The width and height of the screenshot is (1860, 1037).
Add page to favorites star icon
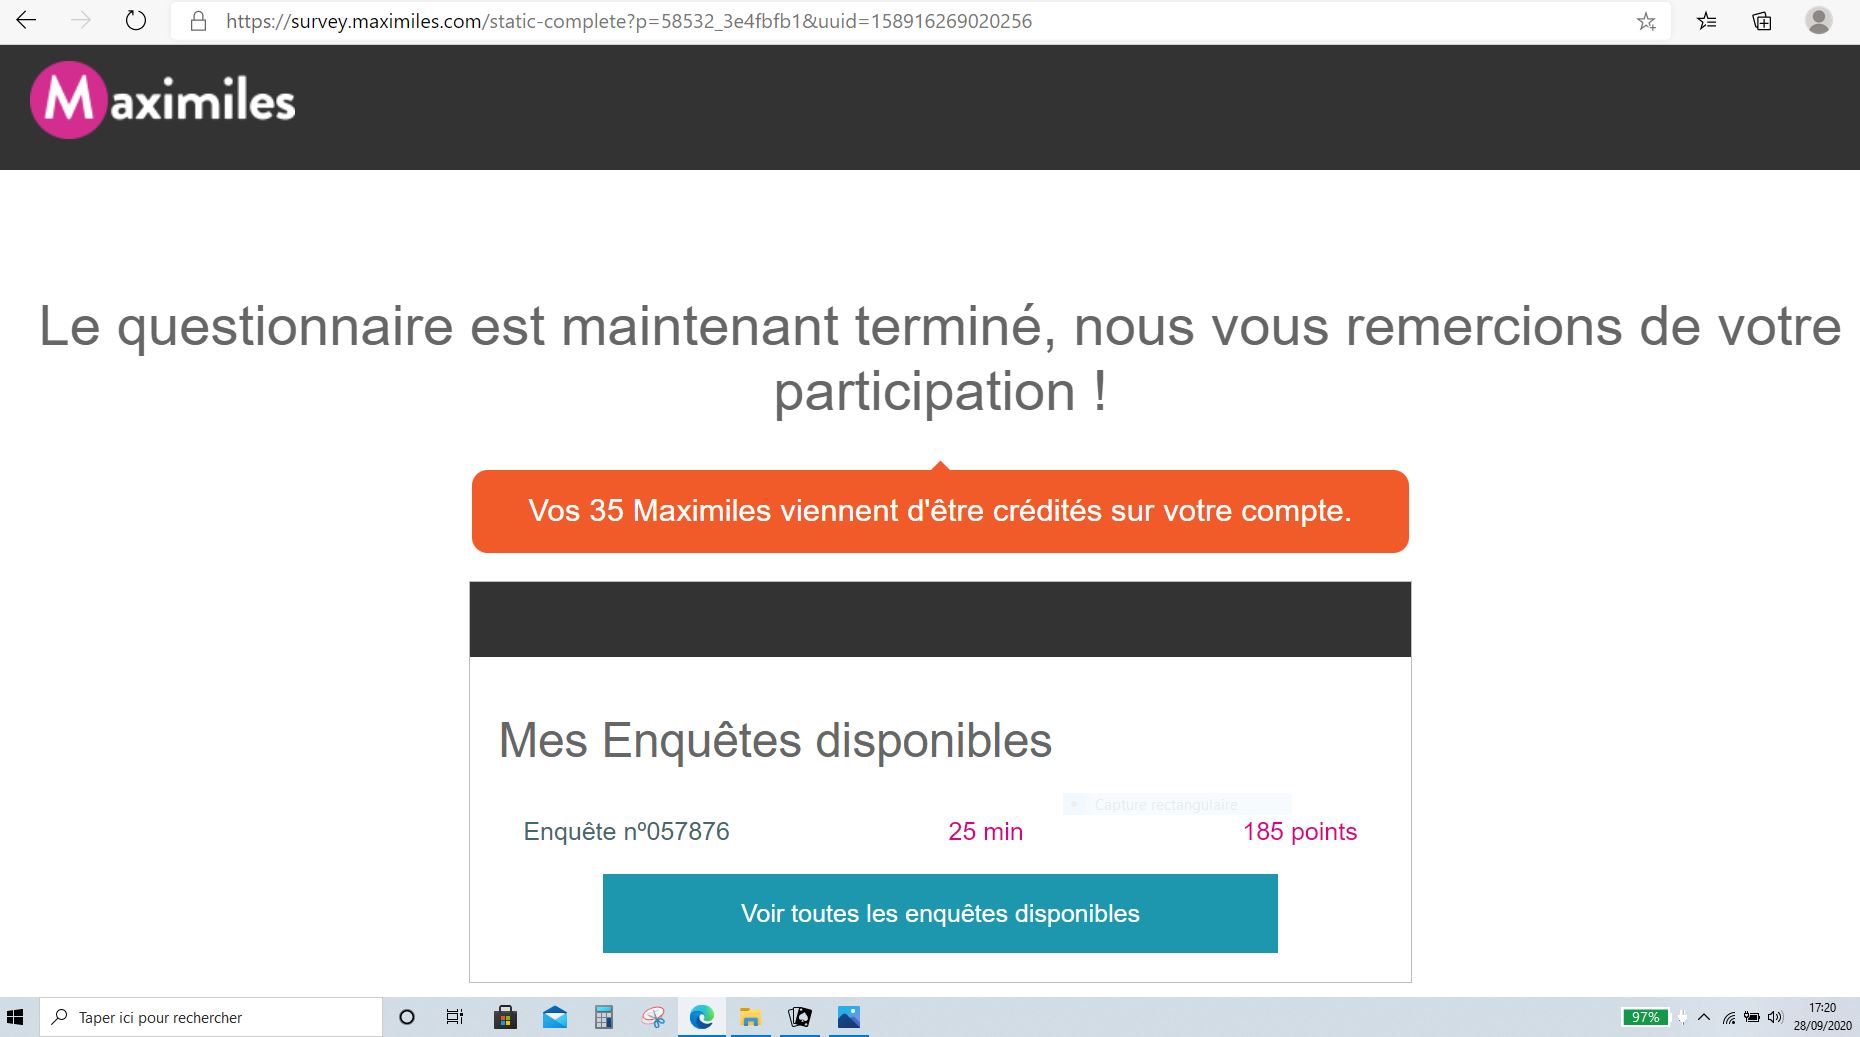tap(1646, 21)
